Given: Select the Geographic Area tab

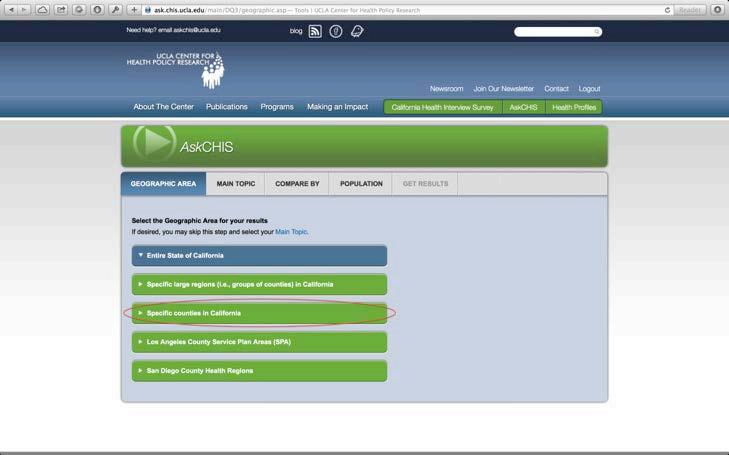Looking at the screenshot, I should tap(163, 184).
